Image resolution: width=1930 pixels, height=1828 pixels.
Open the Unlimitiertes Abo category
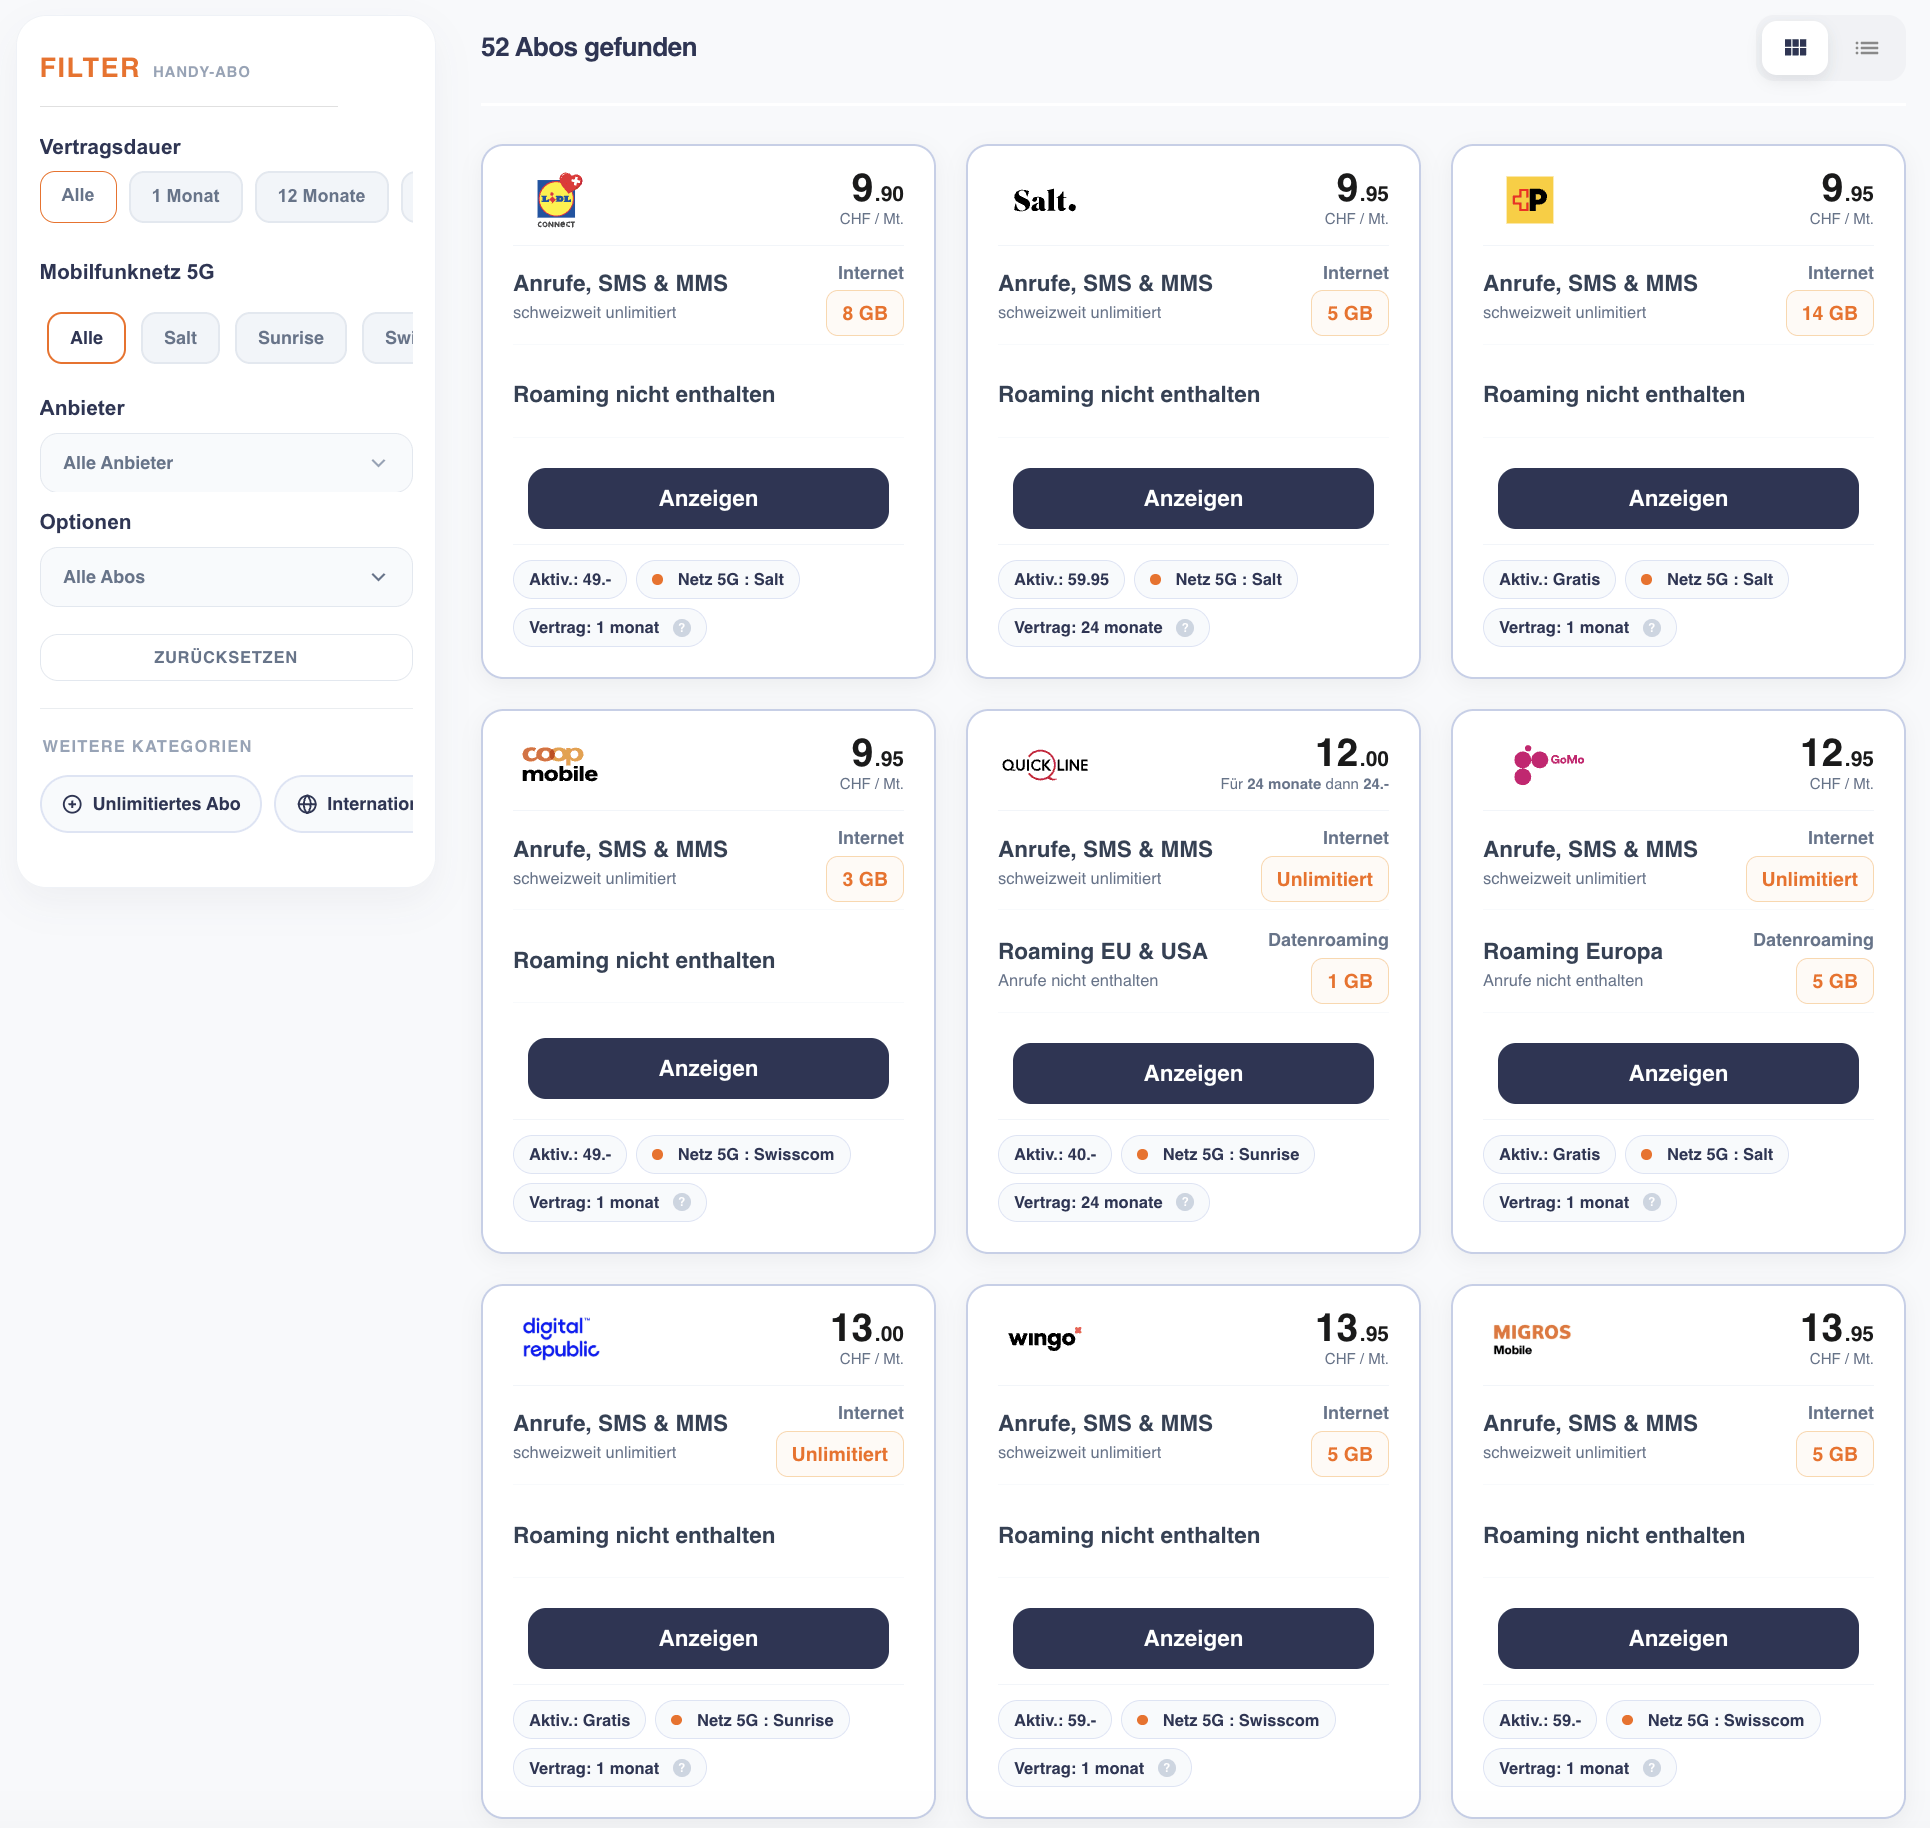click(151, 804)
